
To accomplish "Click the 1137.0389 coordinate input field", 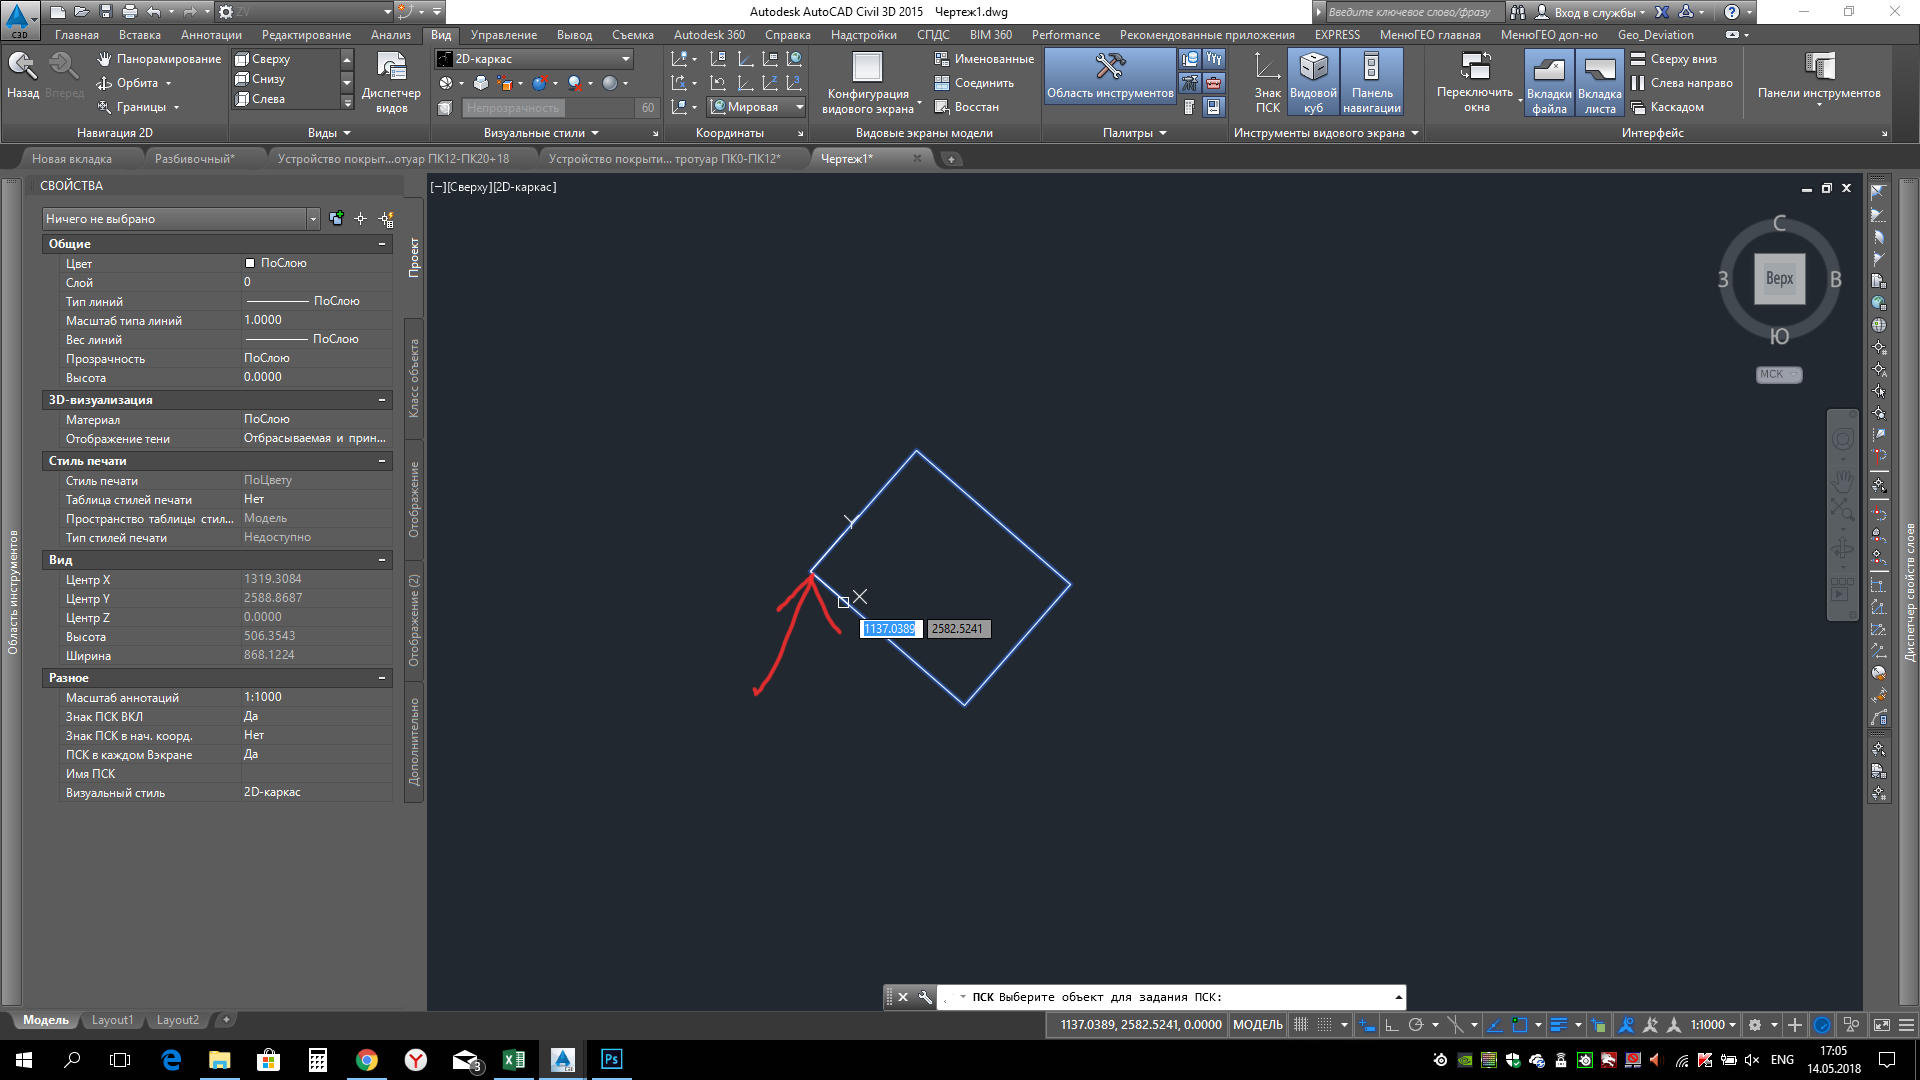I will click(889, 629).
